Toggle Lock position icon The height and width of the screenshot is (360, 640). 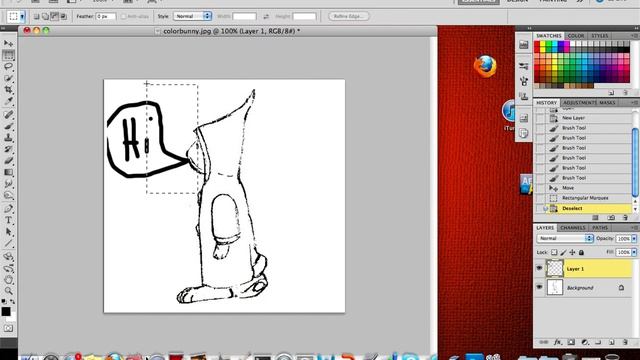tap(572, 253)
